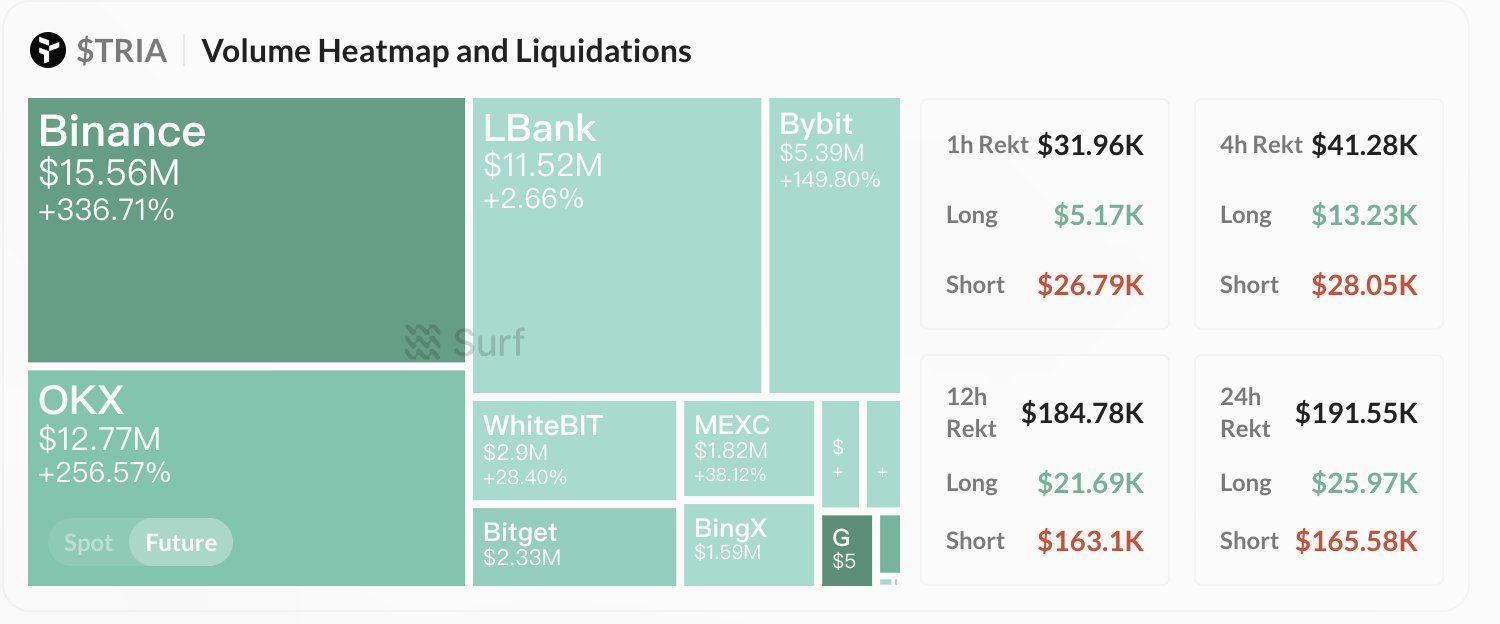Select the 24h Rekt liquidation card

point(1318,470)
